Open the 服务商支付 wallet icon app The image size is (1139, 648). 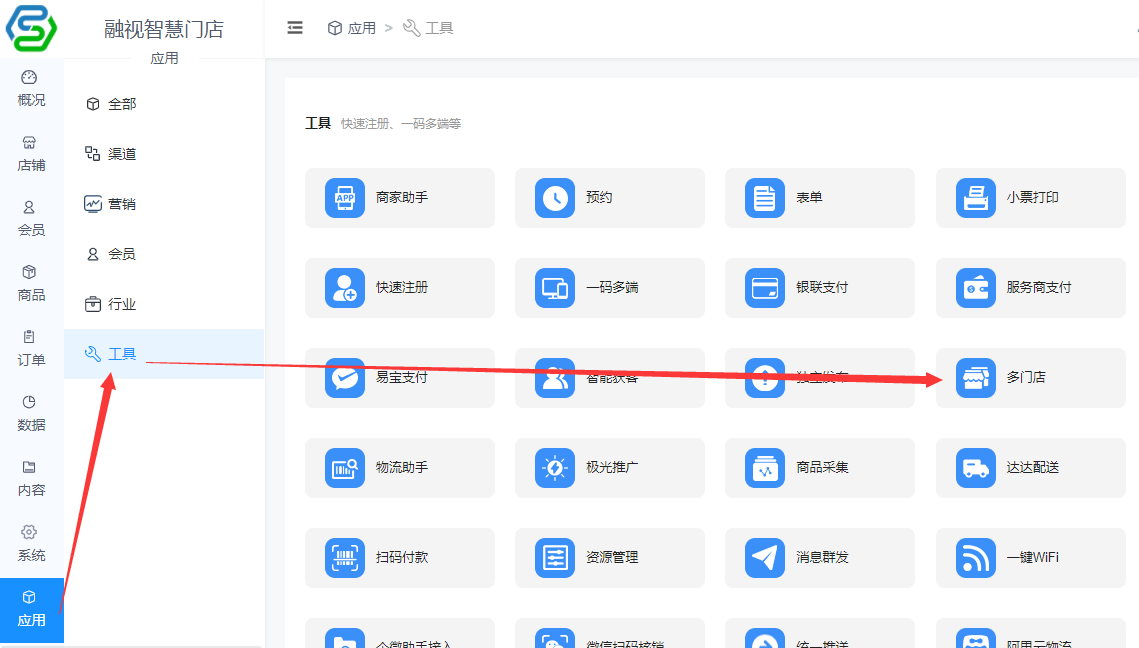(x=1030, y=288)
